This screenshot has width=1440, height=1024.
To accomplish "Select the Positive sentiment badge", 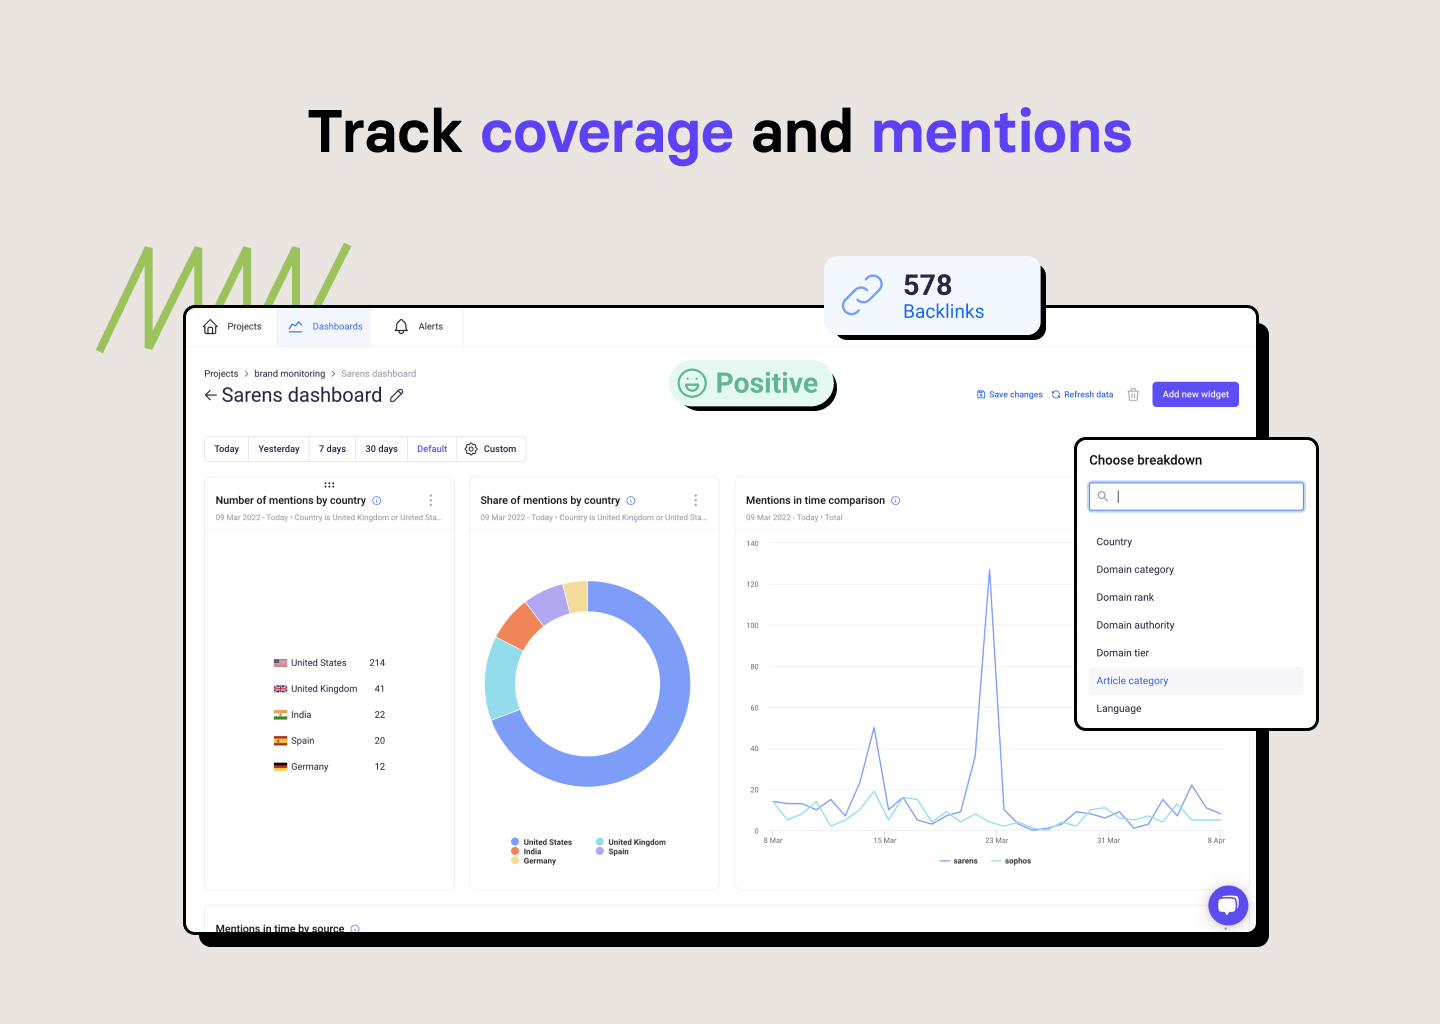I will click(x=751, y=382).
